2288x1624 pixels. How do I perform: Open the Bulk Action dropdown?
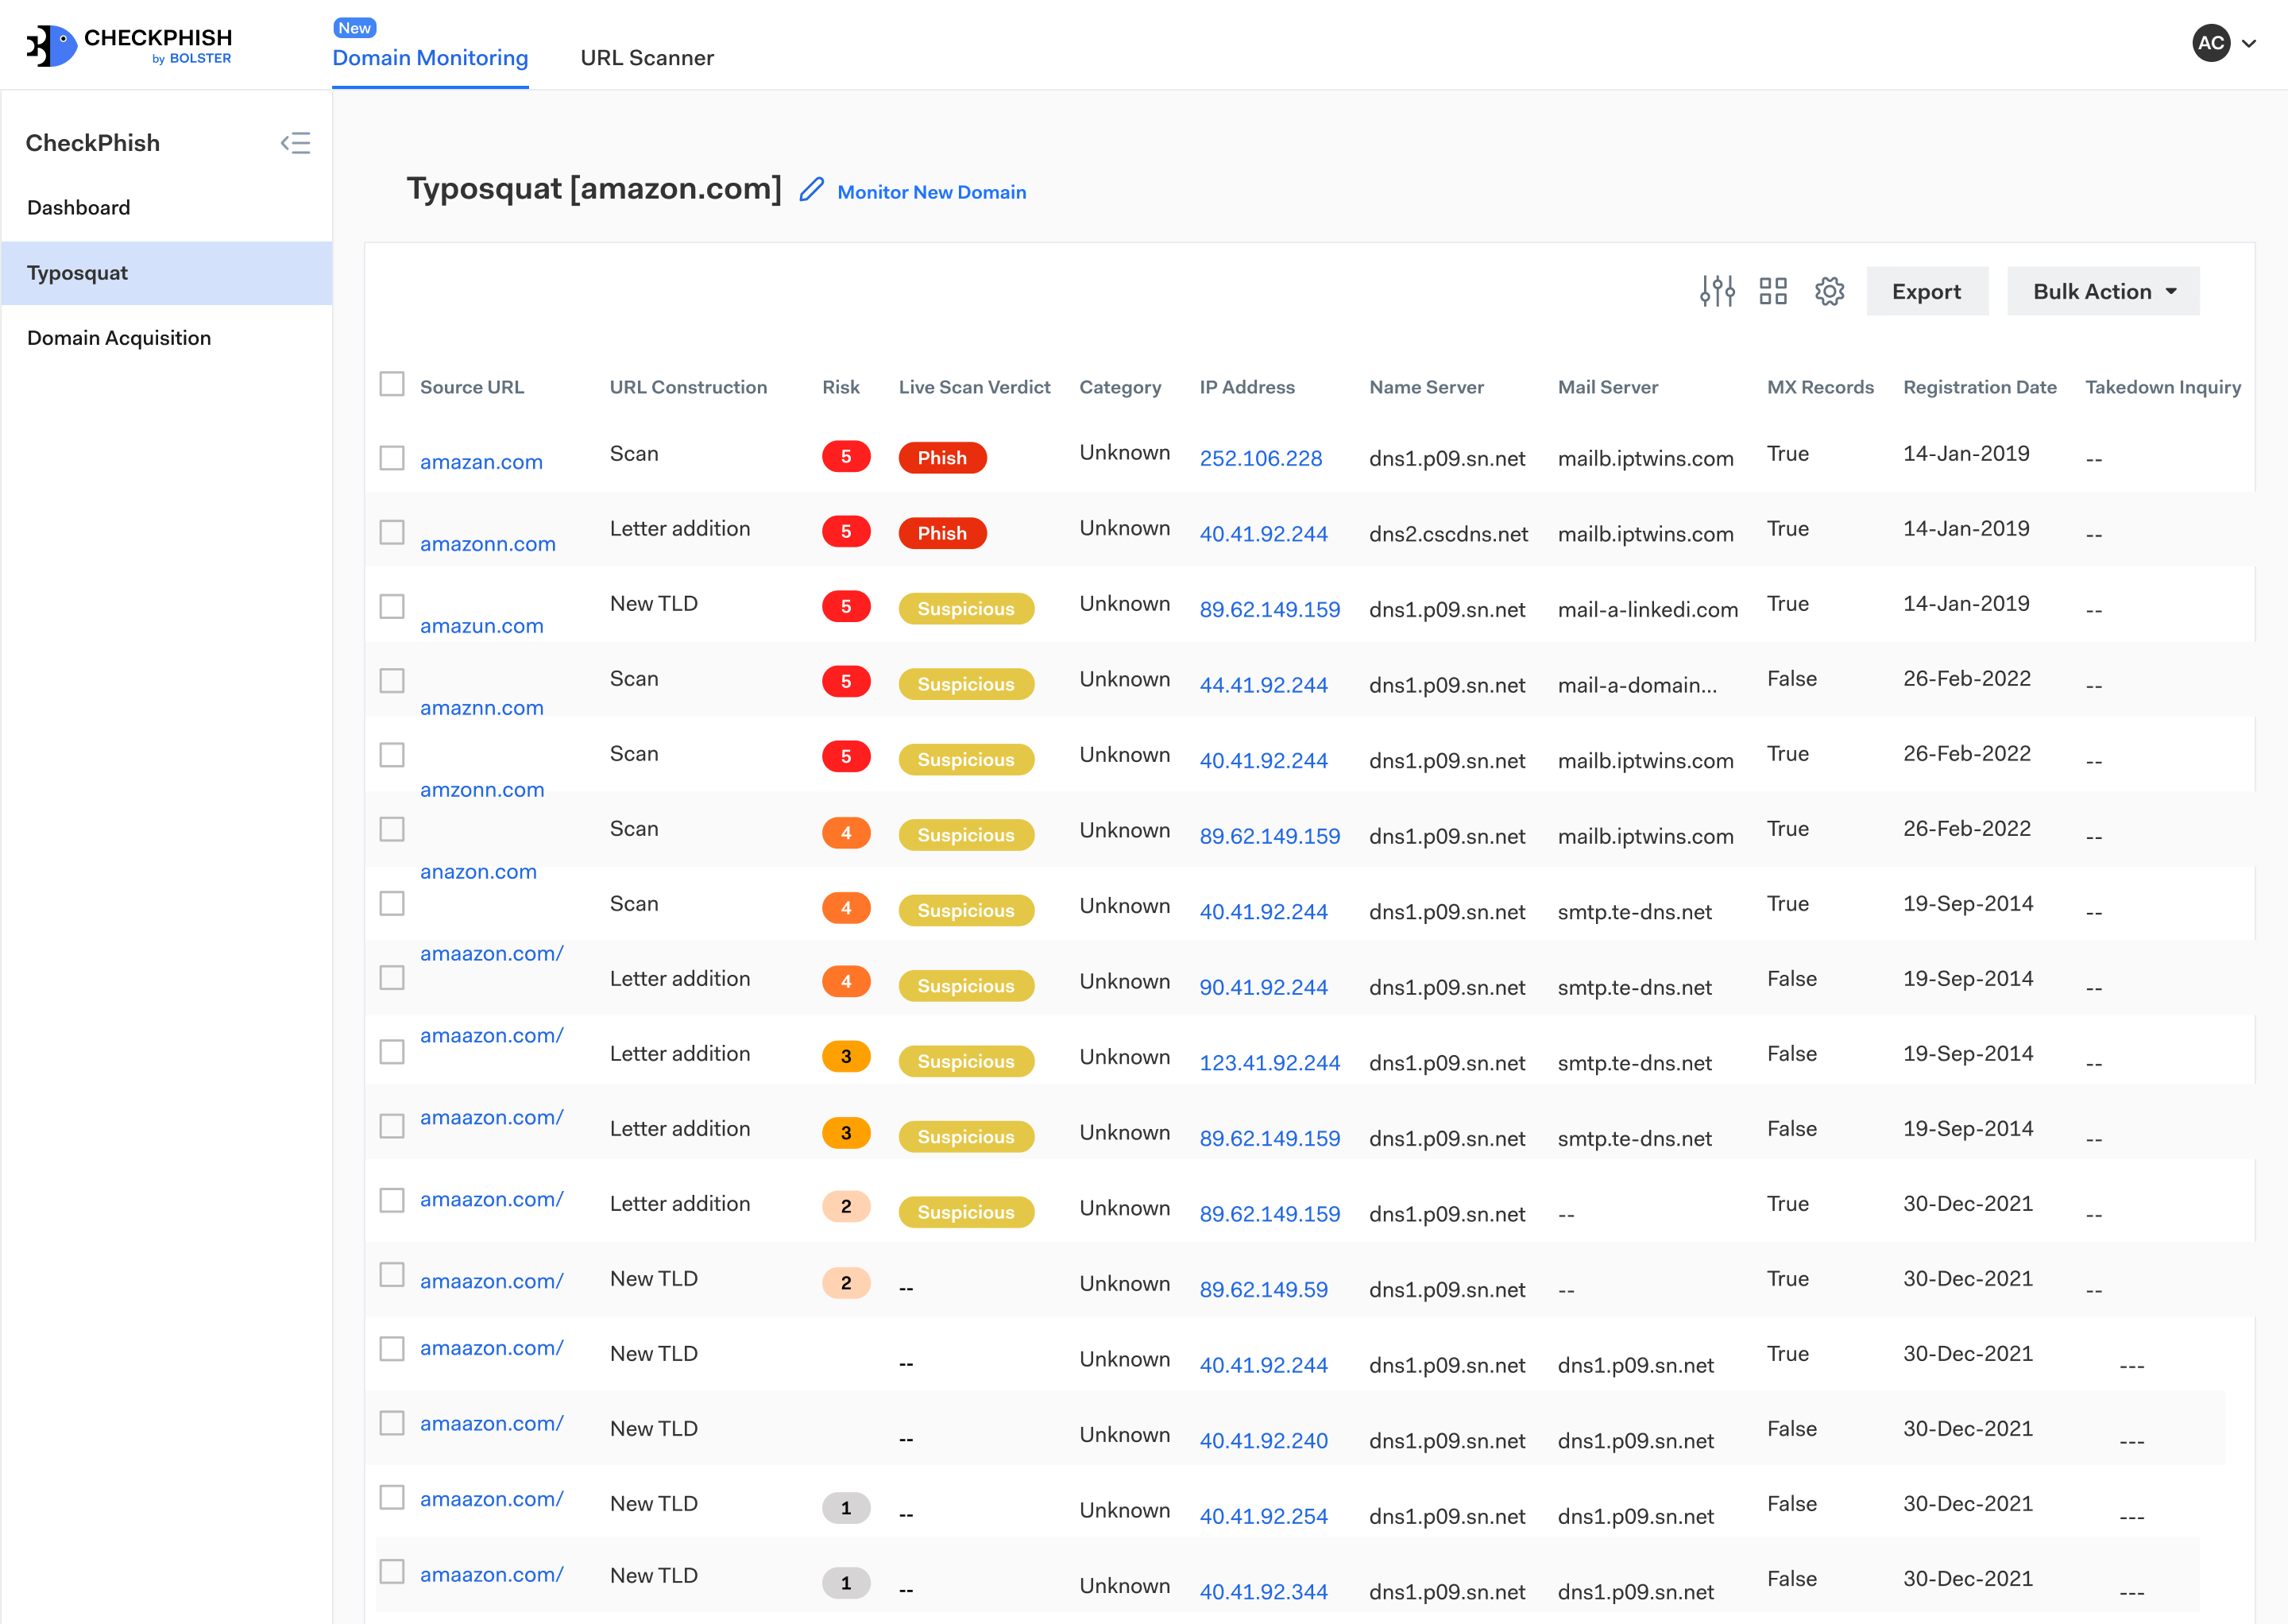tap(2103, 291)
